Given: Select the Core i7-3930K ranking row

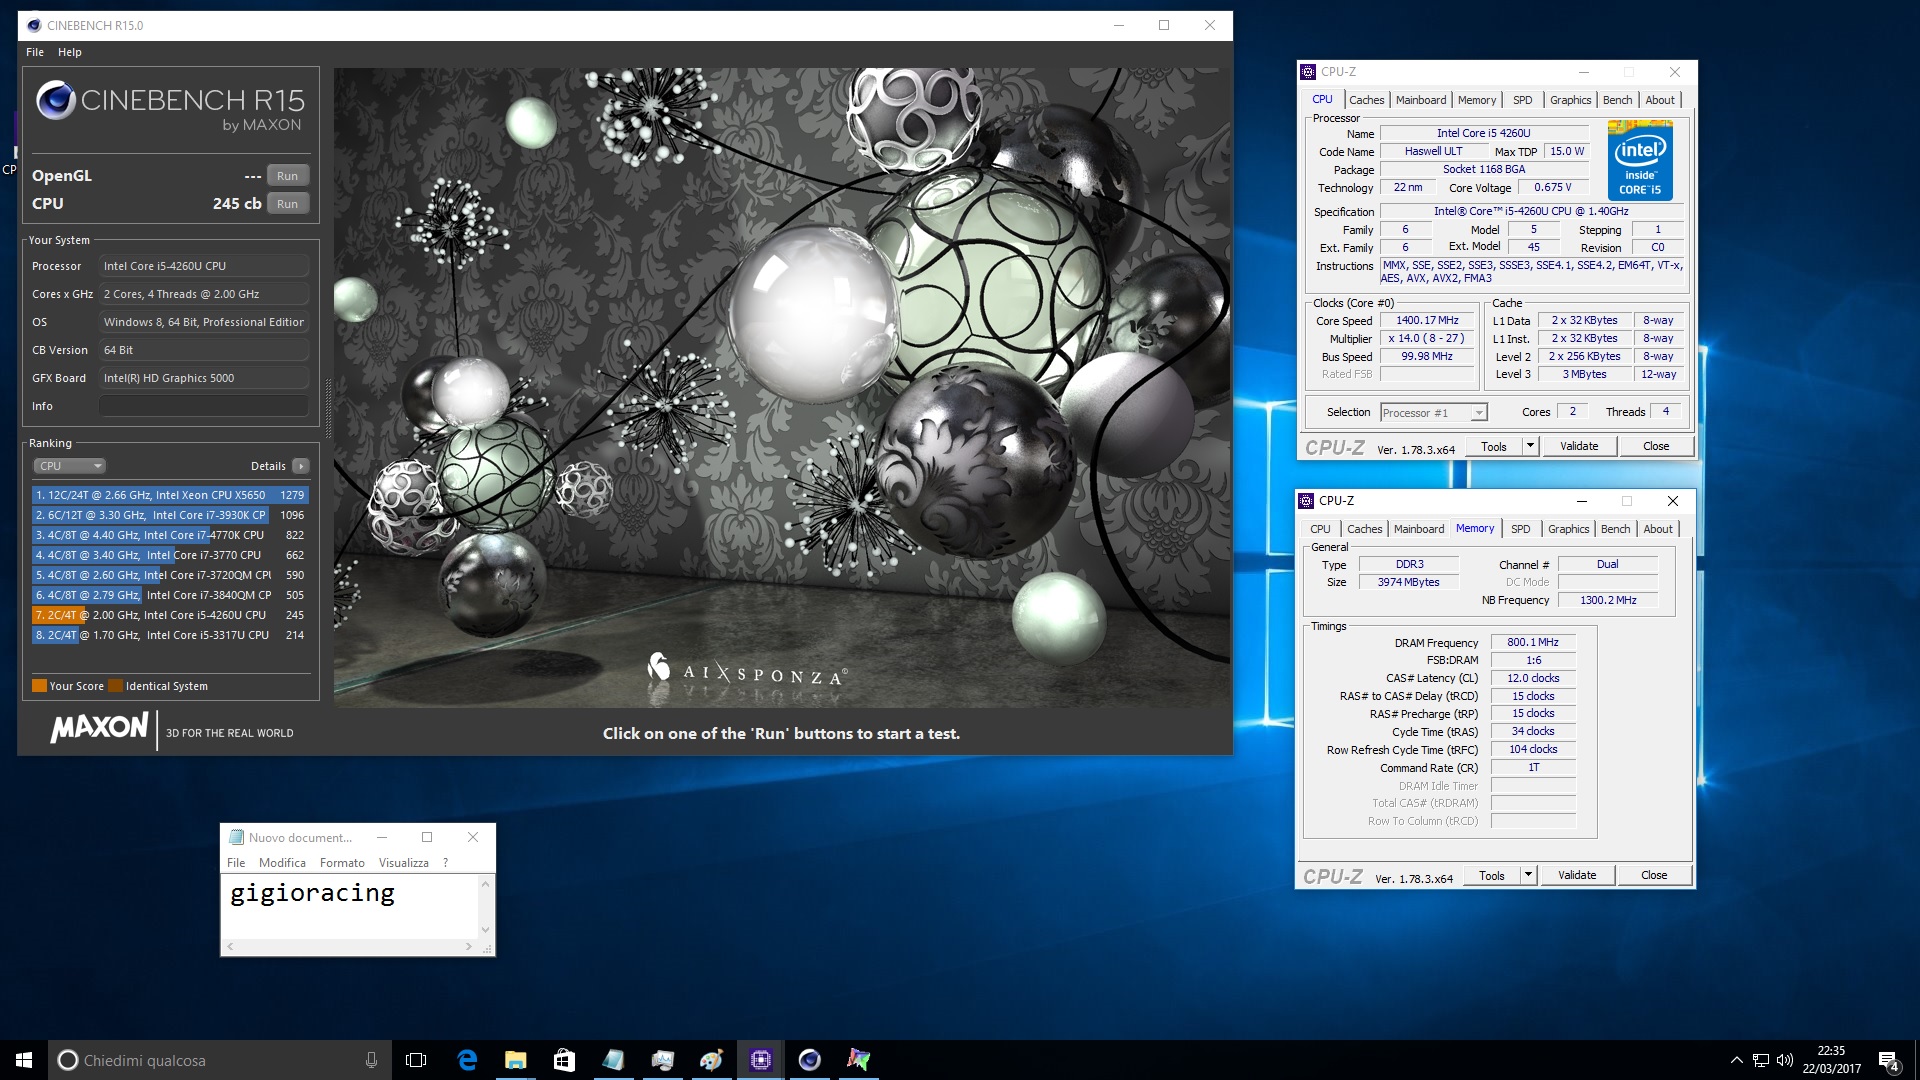Looking at the screenshot, I should 170,515.
